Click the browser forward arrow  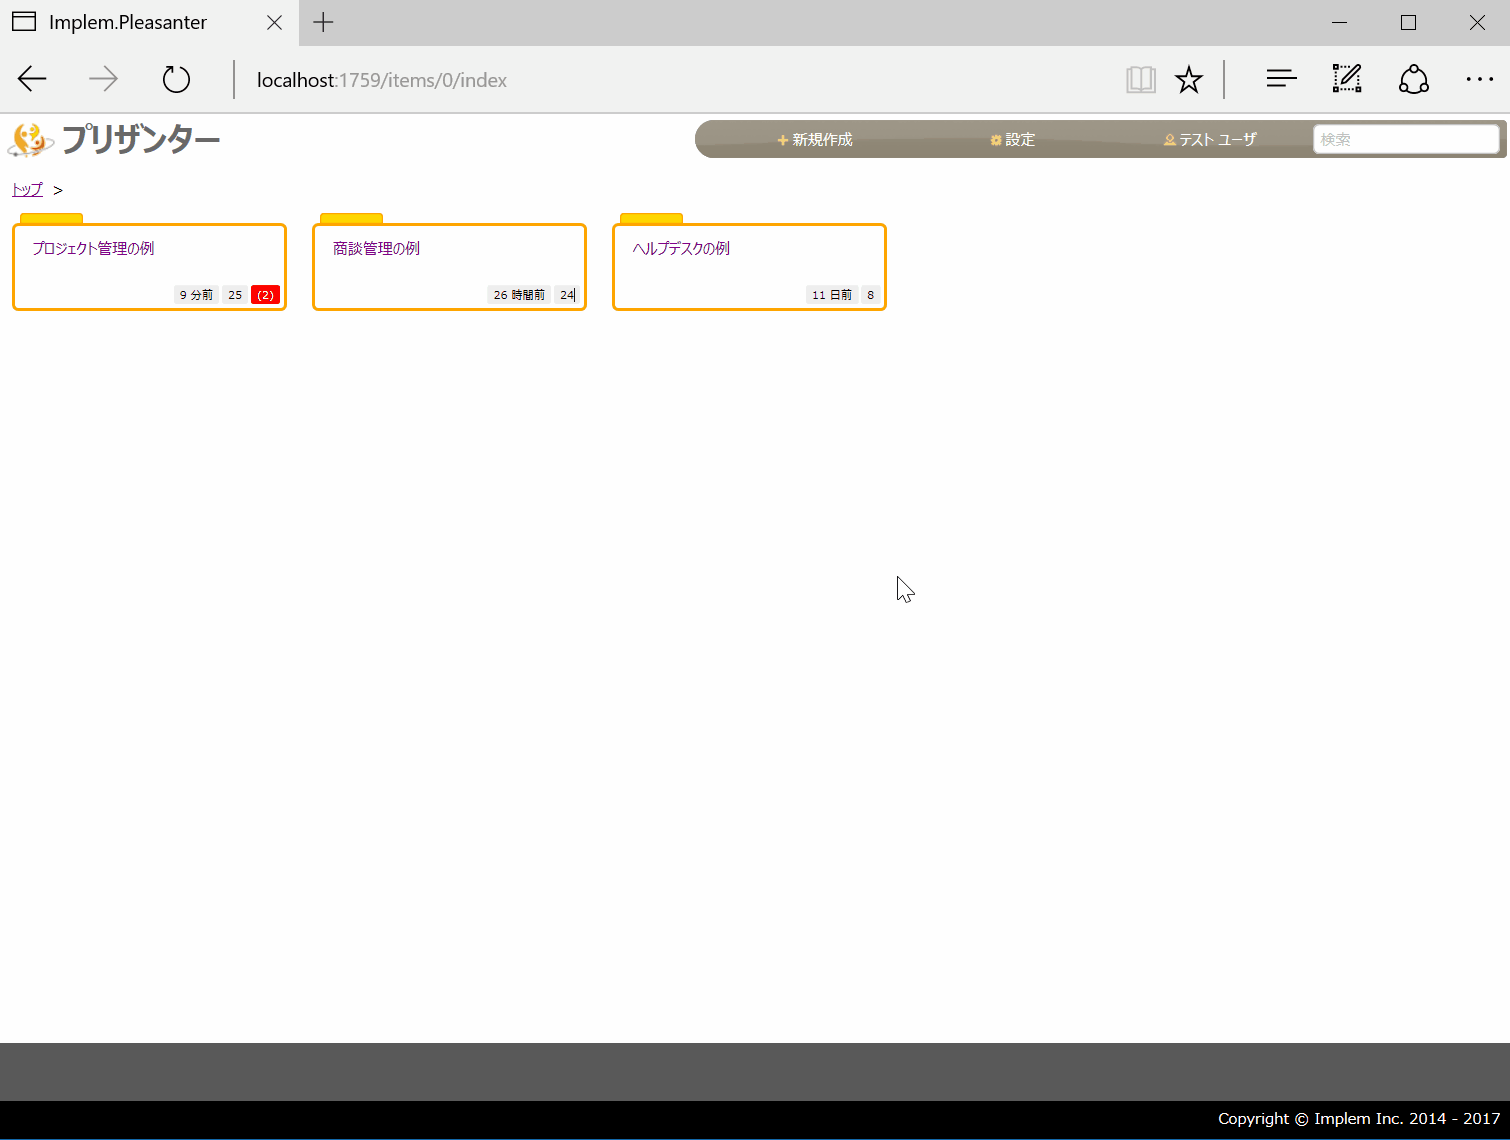point(103,79)
